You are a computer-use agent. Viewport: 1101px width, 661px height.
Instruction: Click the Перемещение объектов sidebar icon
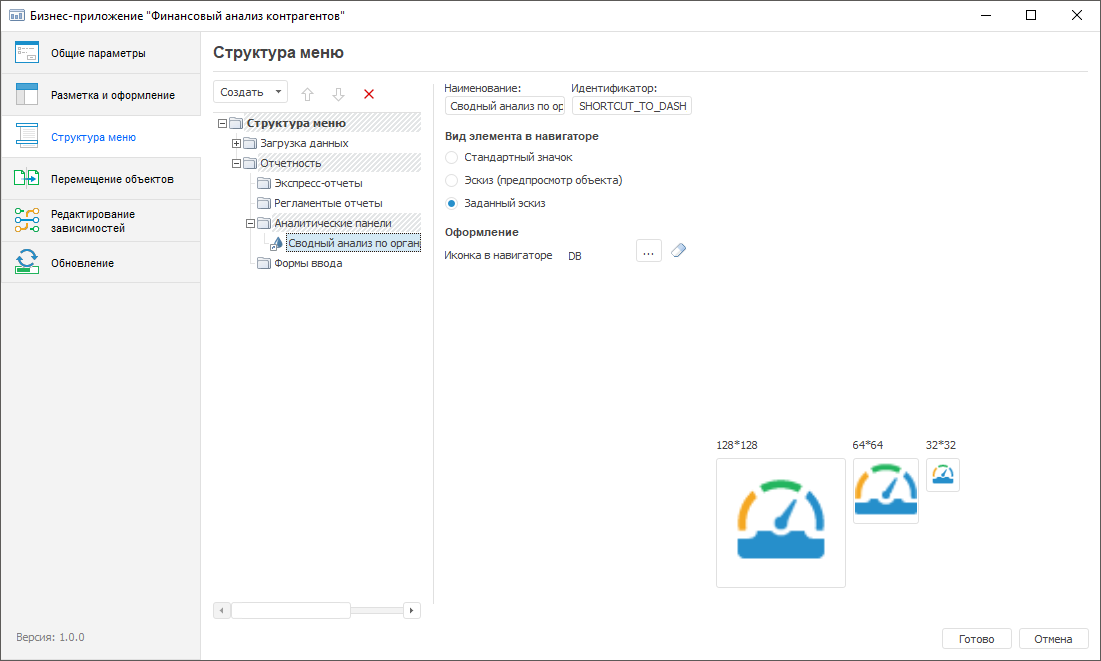(27, 178)
